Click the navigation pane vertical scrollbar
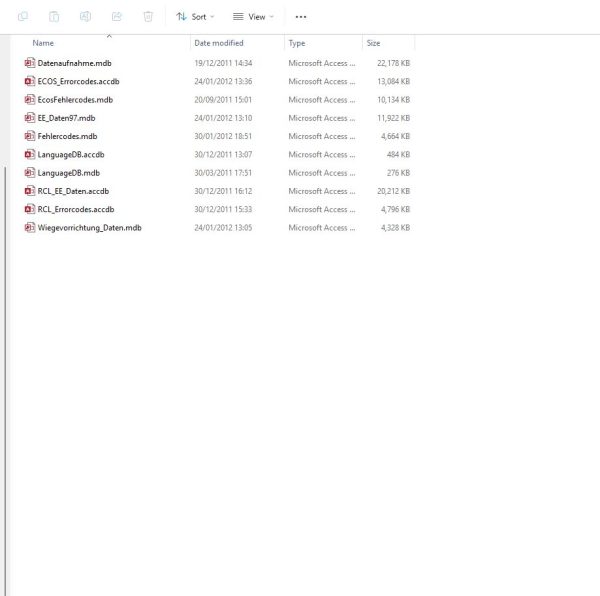The width and height of the screenshot is (600, 596). click(x=5, y=381)
